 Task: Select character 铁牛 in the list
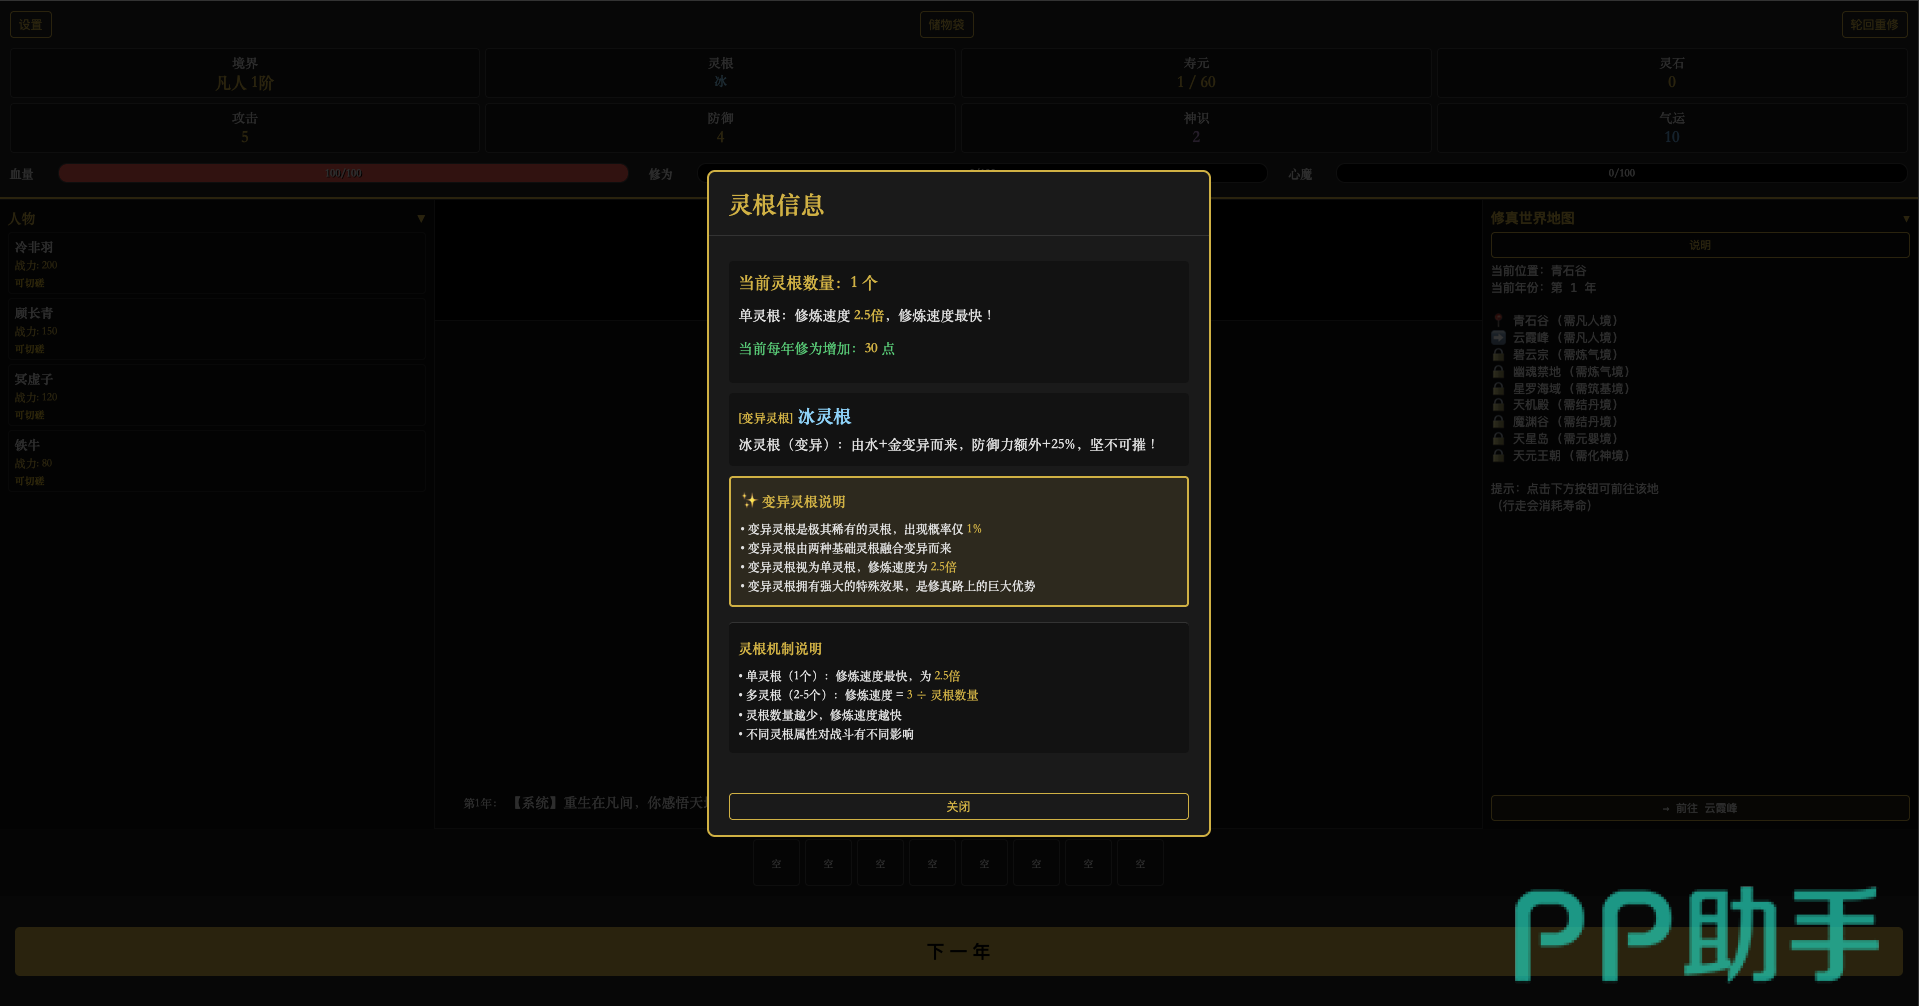pyautogui.click(x=217, y=462)
